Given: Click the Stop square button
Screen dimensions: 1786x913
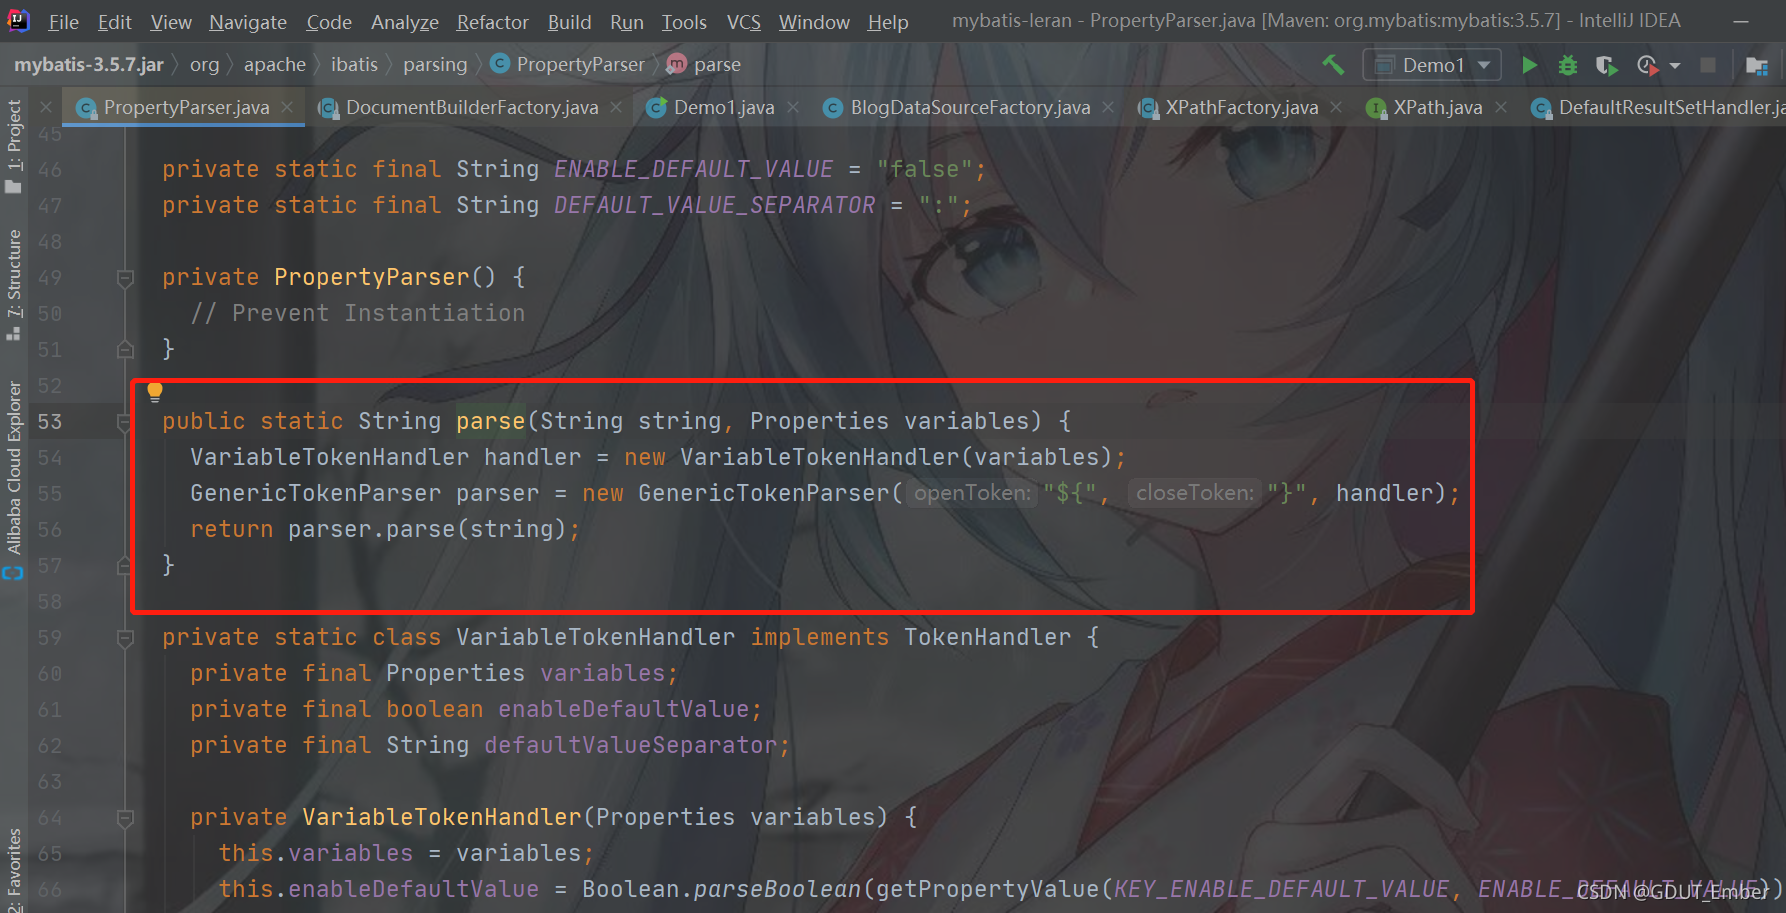Looking at the screenshot, I should click(1709, 65).
